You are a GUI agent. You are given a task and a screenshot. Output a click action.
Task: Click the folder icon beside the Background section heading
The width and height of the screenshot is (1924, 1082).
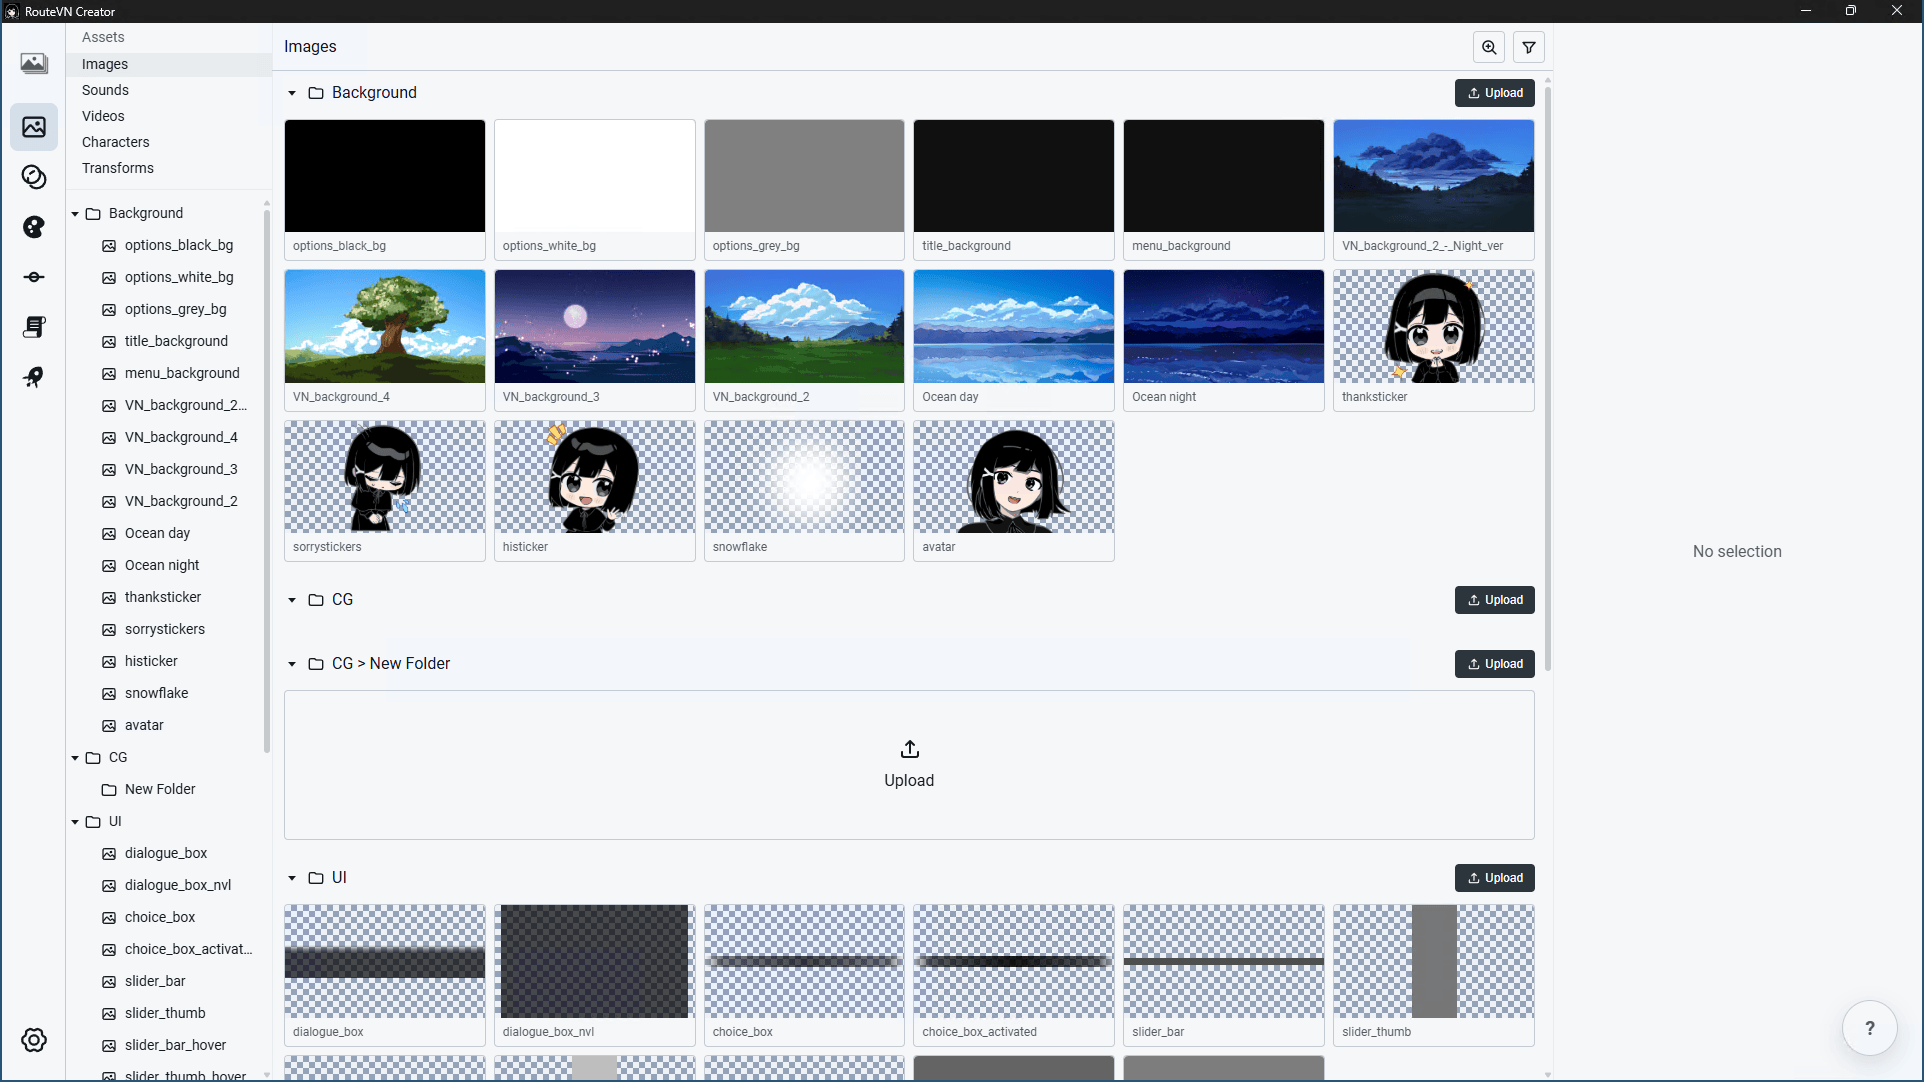click(x=316, y=93)
